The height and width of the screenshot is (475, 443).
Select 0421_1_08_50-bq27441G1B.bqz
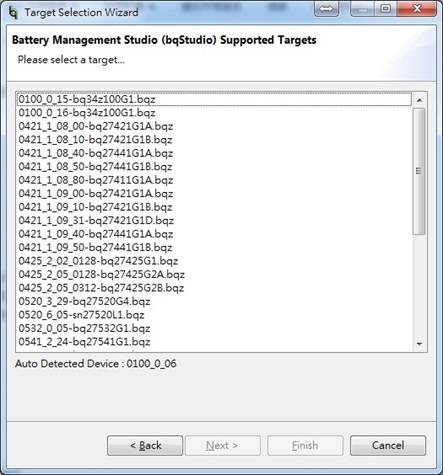214,167
